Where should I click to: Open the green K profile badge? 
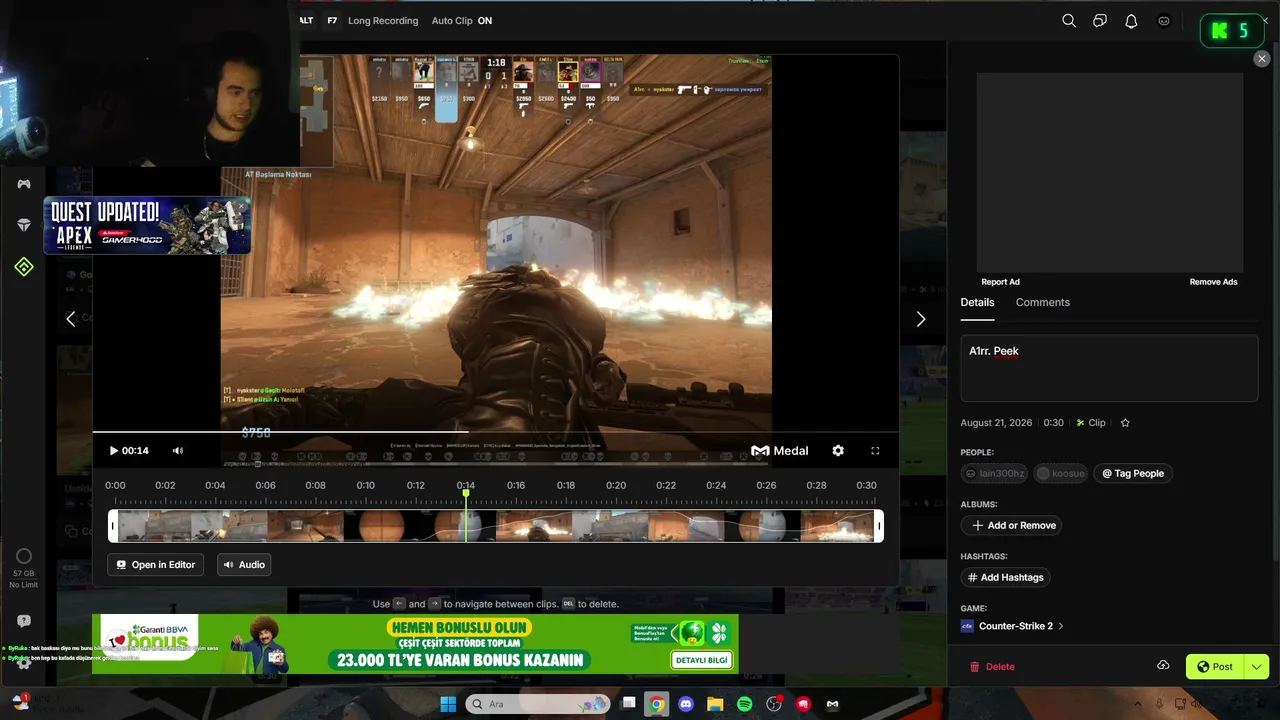[1231, 31]
